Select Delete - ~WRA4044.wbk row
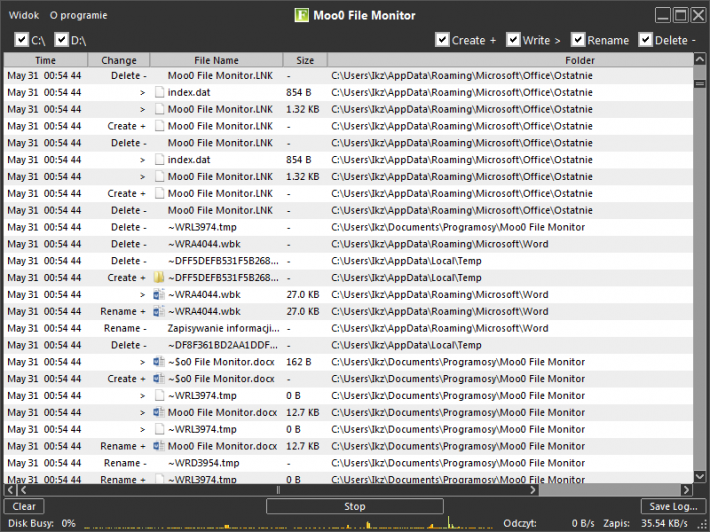Viewport: 710px width, 532px height. click(348, 244)
